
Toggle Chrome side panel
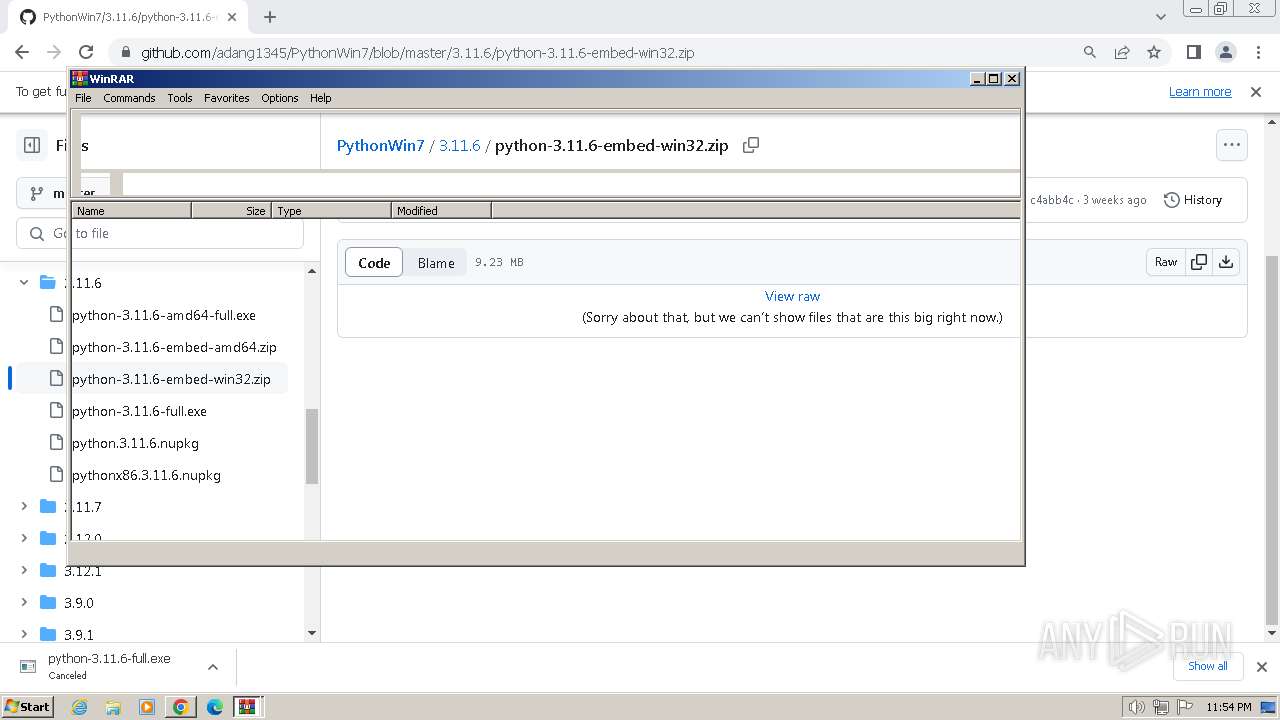point(1194,52)
